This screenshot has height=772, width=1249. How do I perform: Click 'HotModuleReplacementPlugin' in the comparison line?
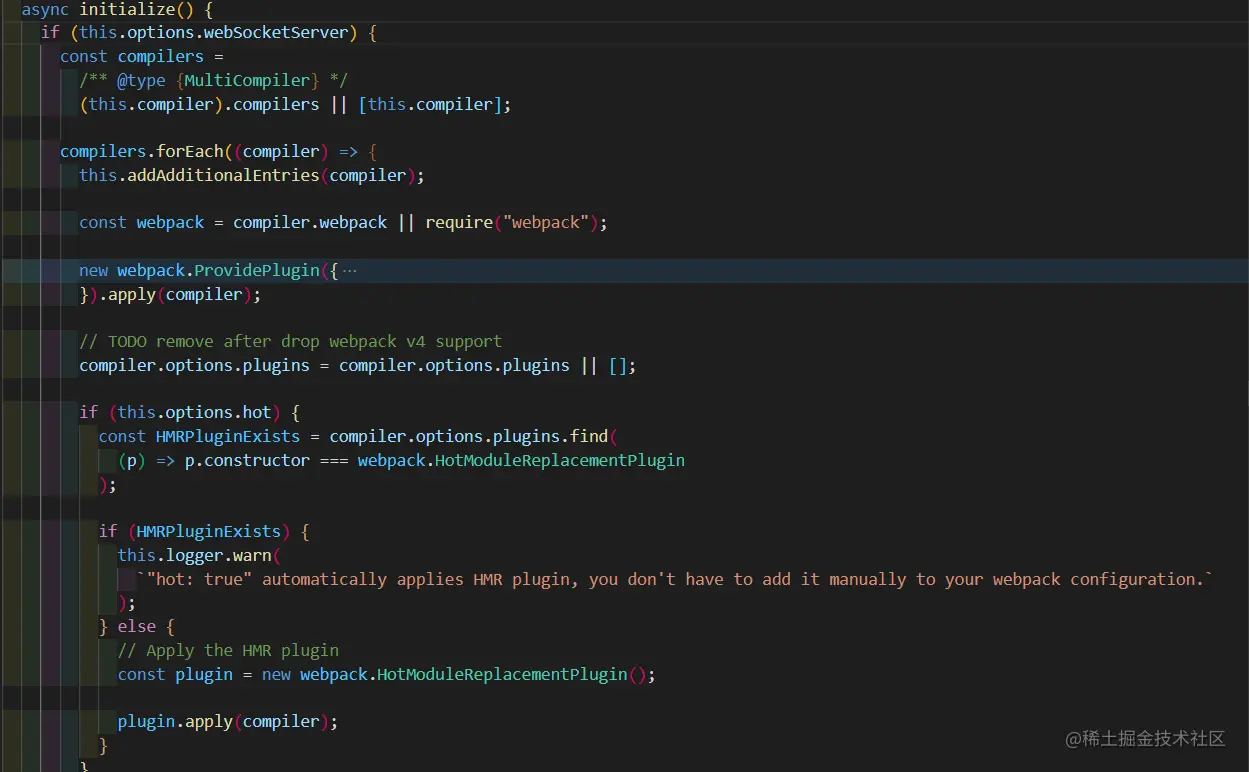[x=560, y=461]
